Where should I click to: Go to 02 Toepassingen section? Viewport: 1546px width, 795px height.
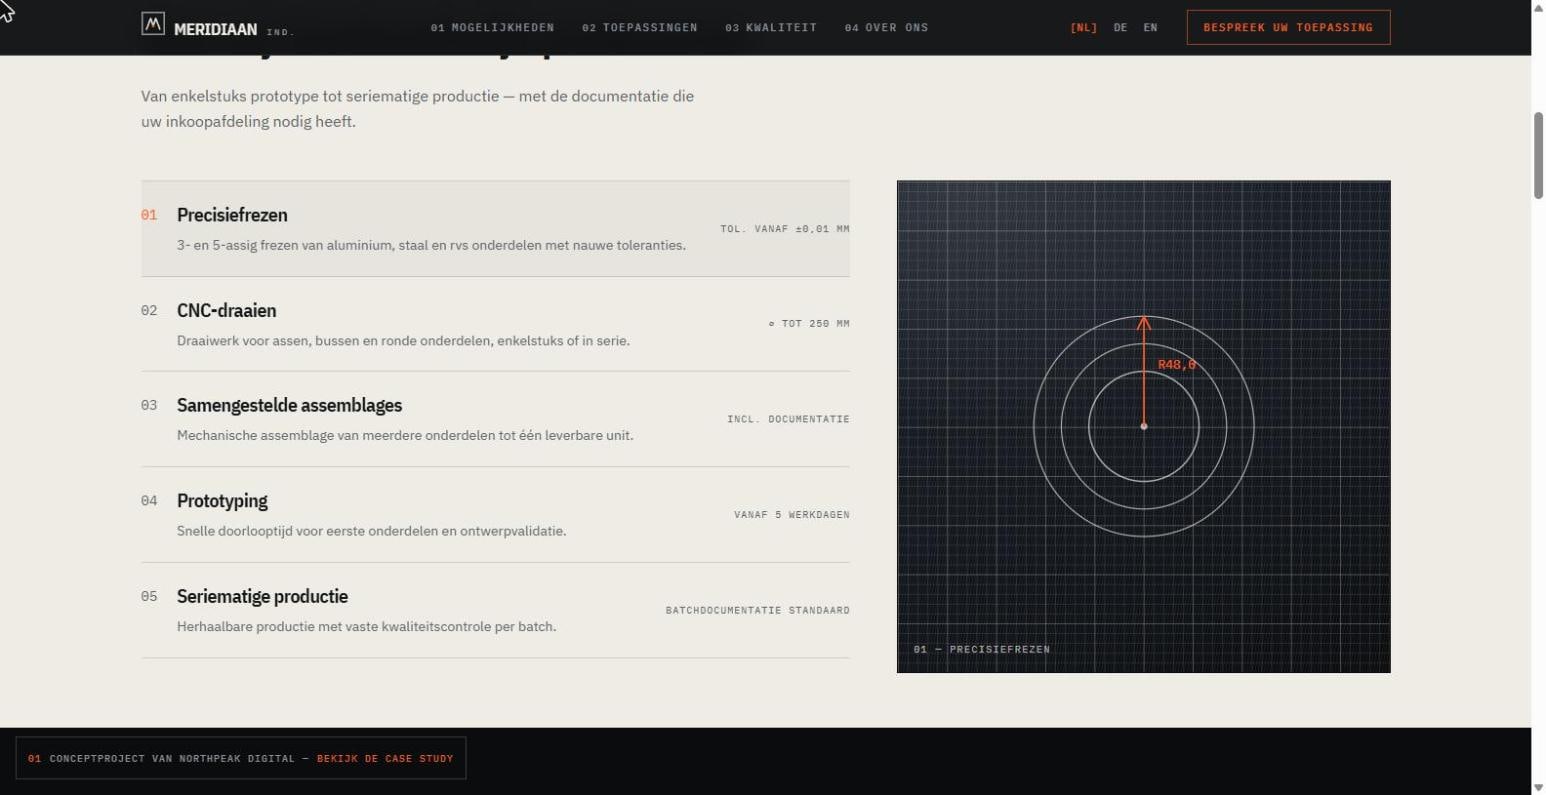pos(640,28)
